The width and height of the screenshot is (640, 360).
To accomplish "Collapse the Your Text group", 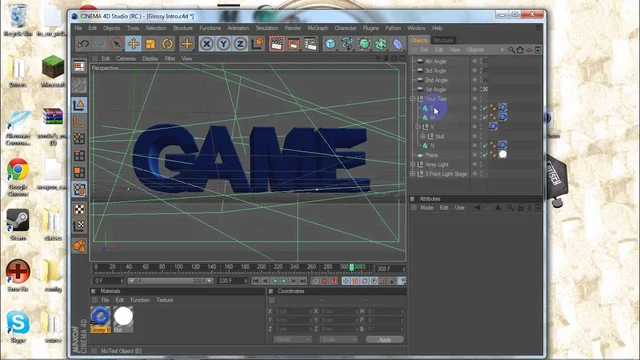I will click(412, 99).
